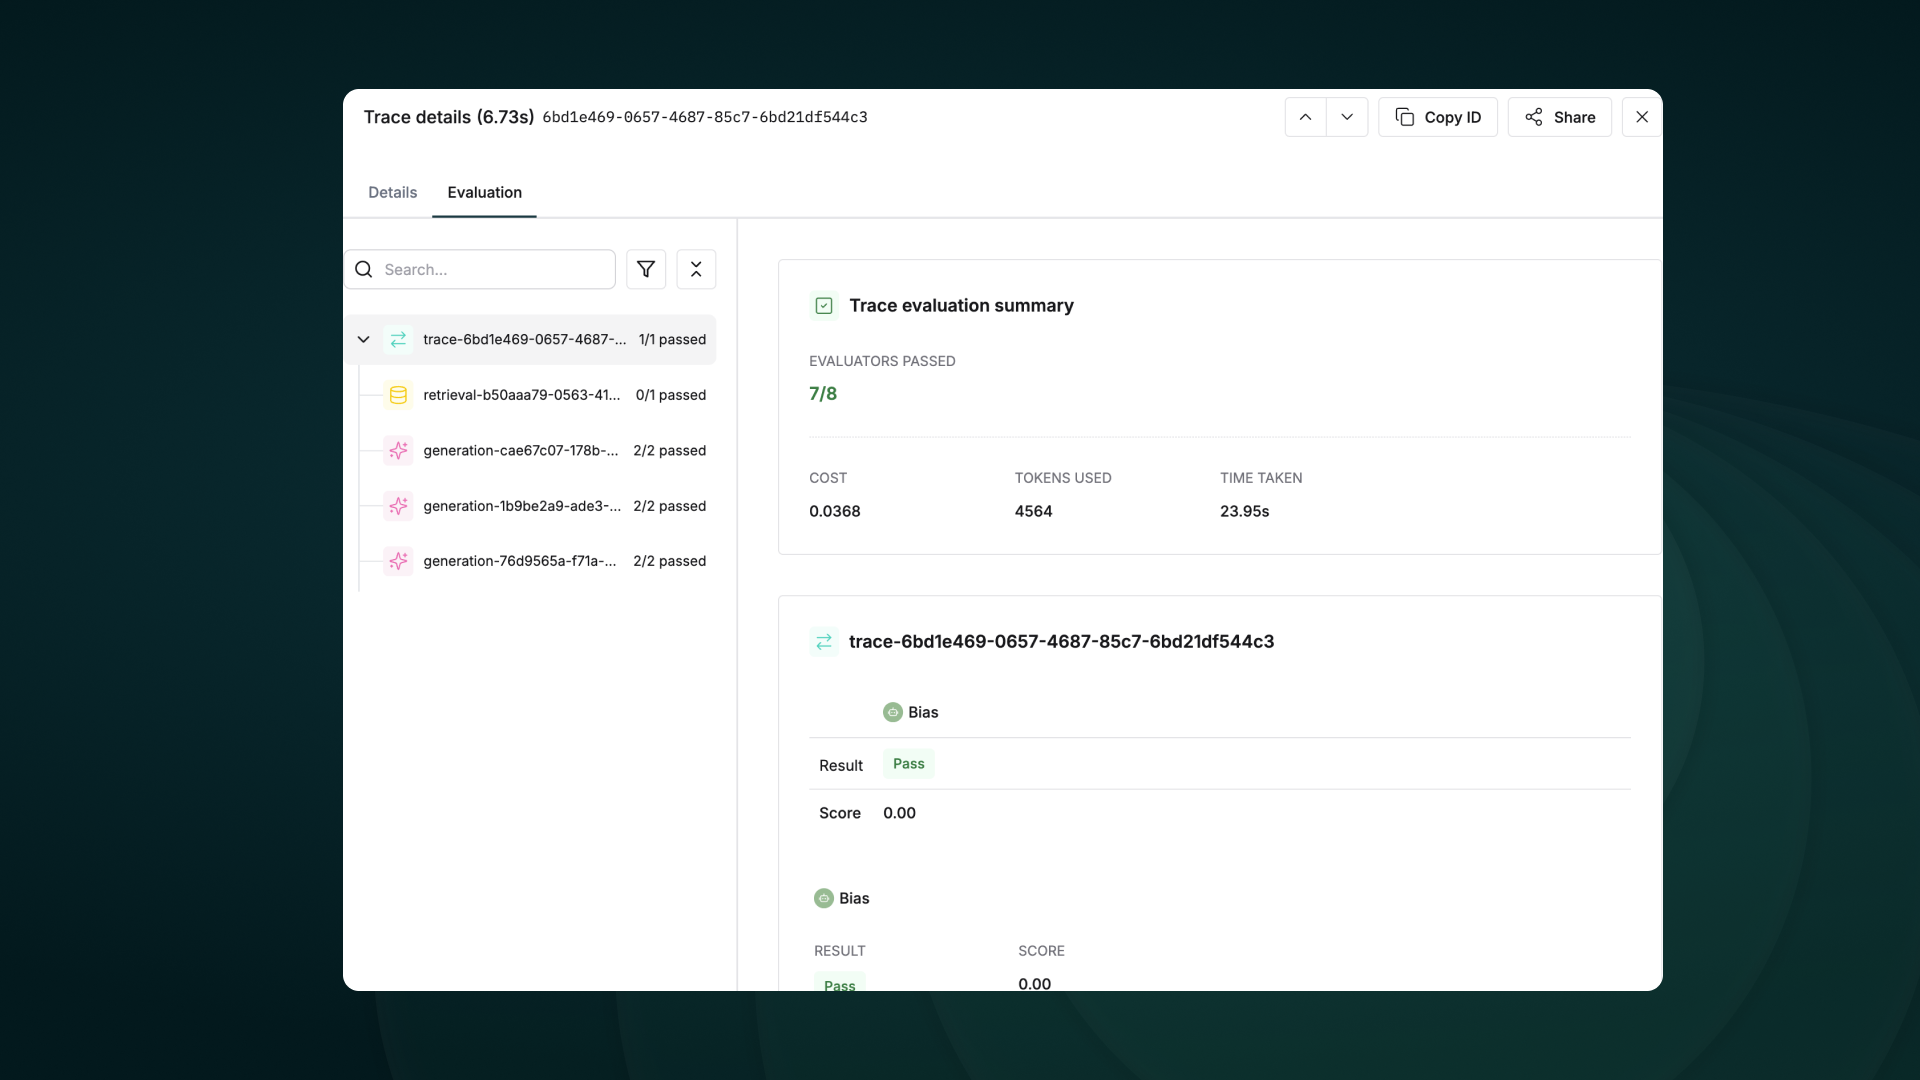This screenshot has width=1920, height=1080.
Task: Click the Trace evaluation summary check icon
Action: point(824,306)
